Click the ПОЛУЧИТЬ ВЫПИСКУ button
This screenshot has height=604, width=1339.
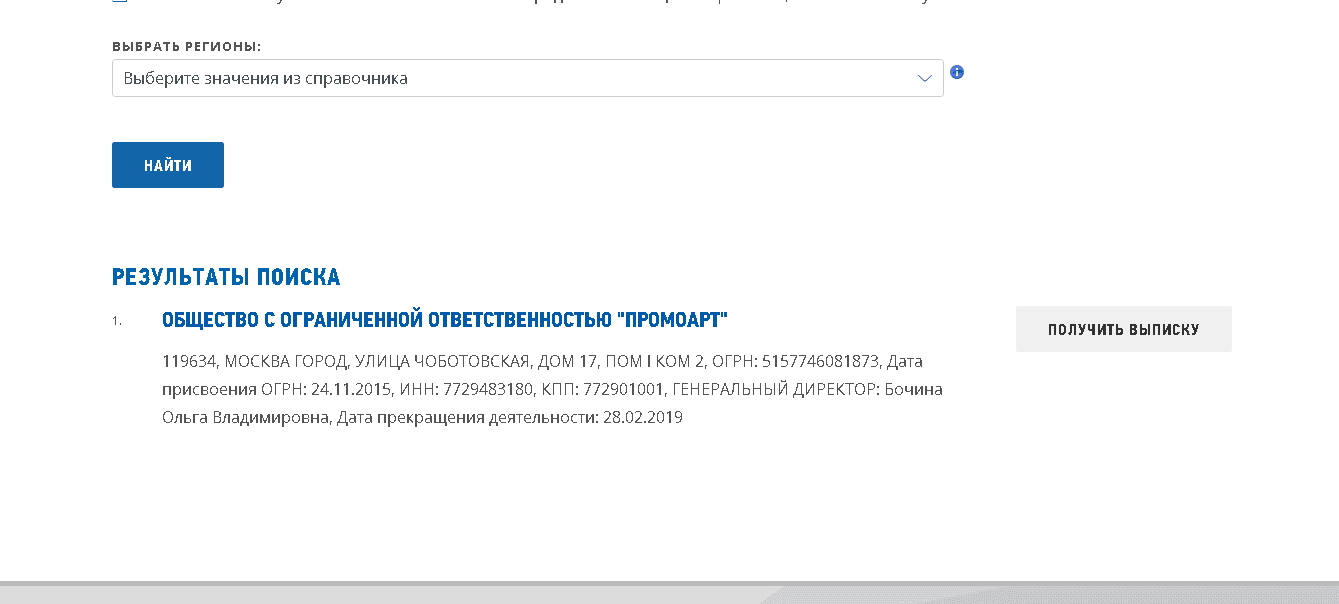(1123, 329)
